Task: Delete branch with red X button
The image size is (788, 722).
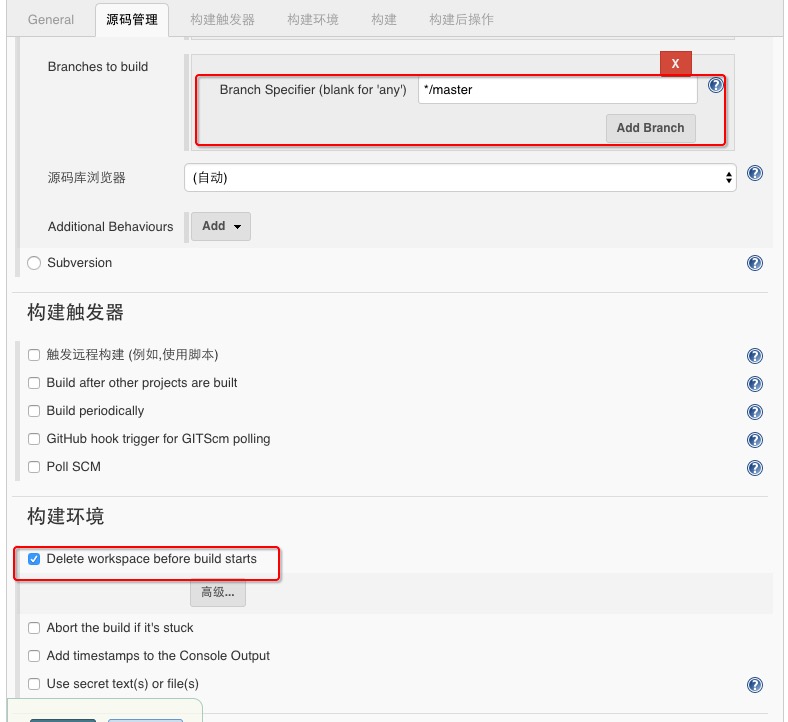Action: coord(675,63)
